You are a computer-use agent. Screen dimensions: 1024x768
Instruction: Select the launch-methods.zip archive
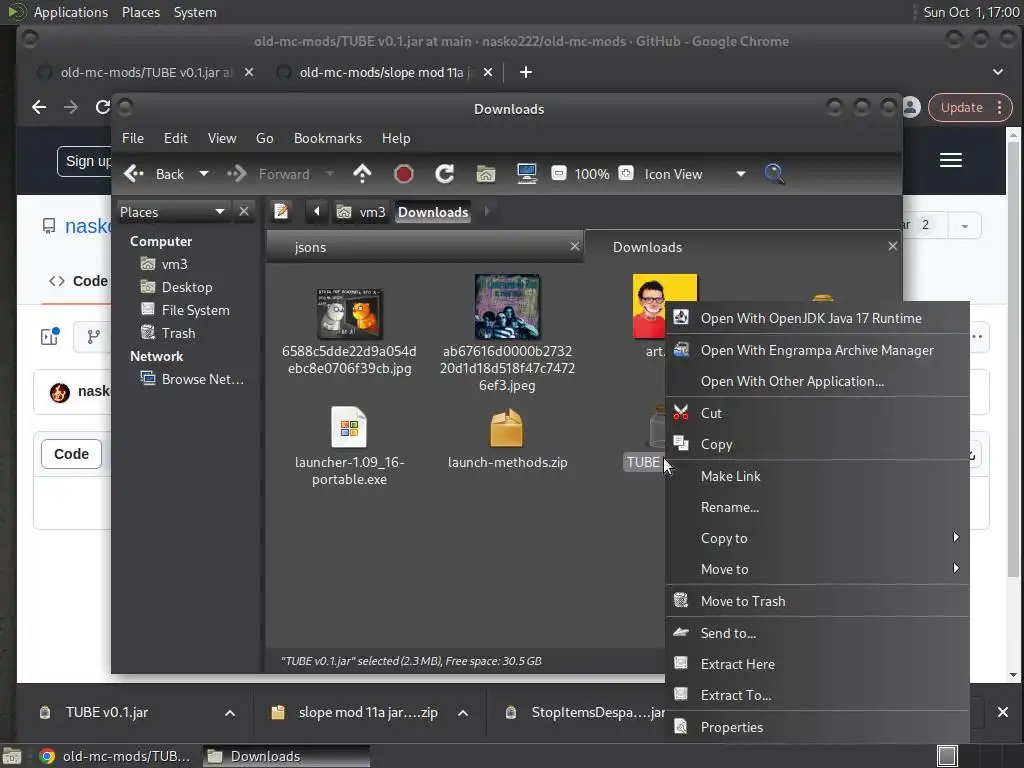coord(507,427)
